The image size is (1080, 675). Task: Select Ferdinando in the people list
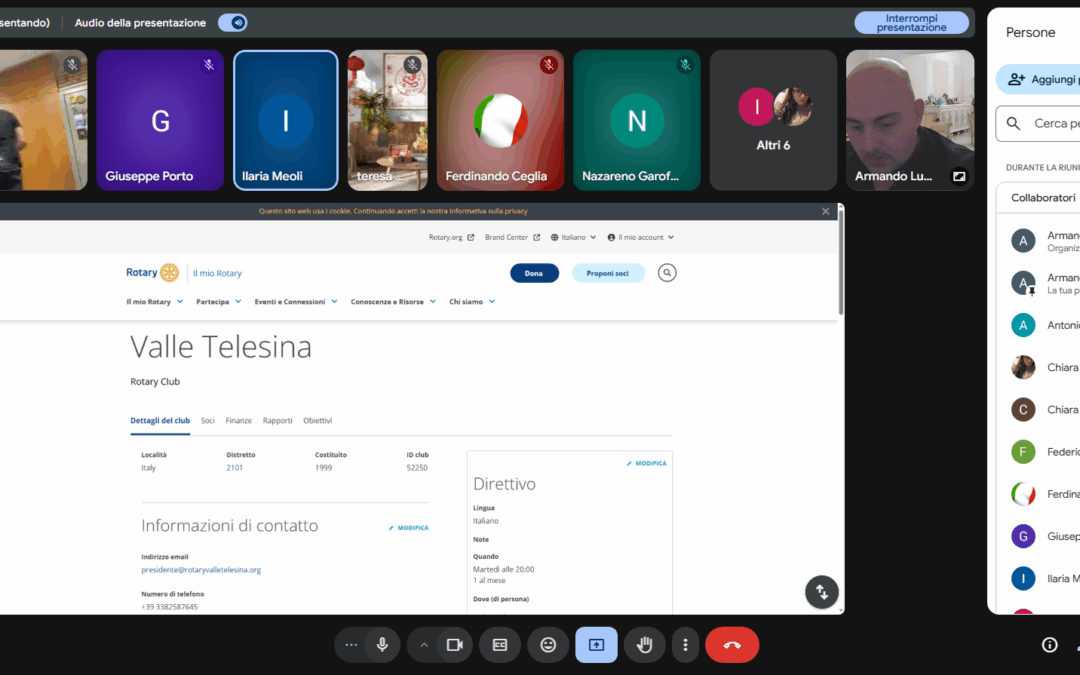pos(1045,494)
